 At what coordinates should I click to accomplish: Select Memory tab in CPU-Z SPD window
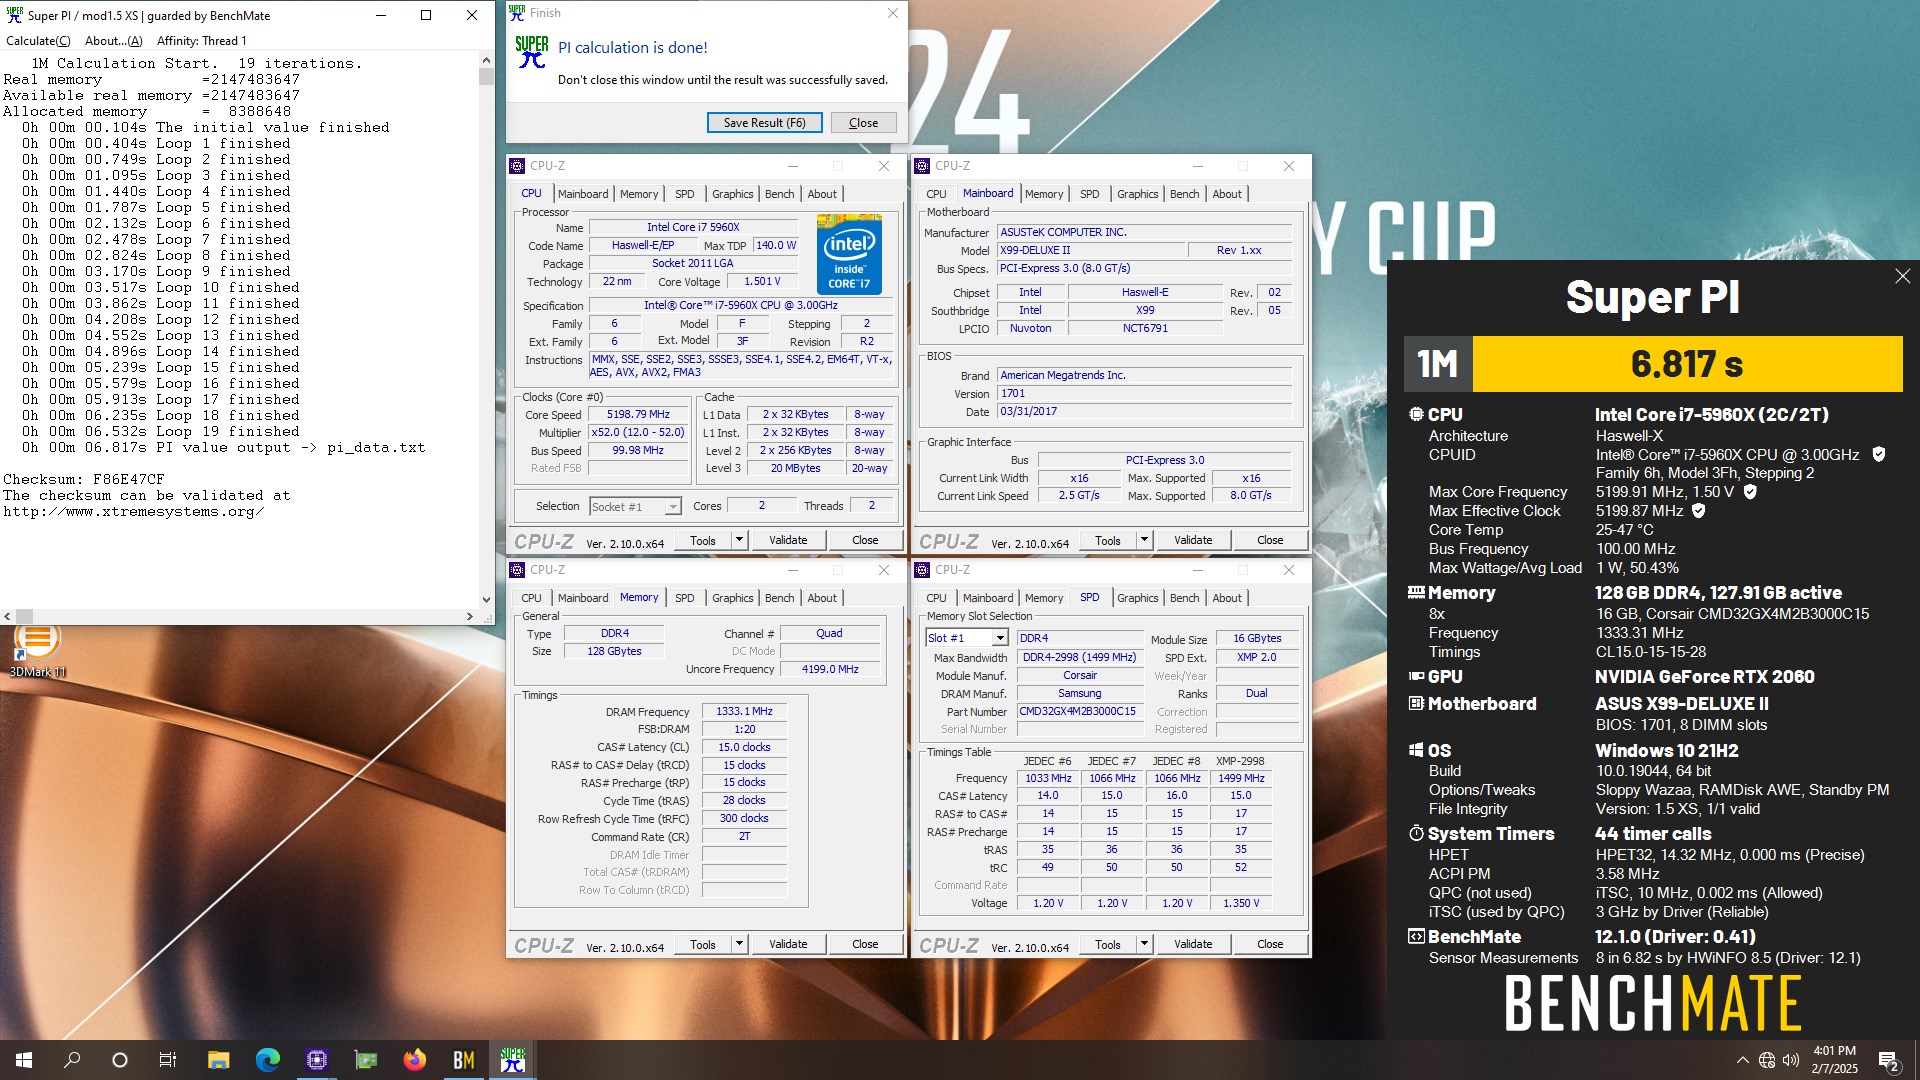1044,598
